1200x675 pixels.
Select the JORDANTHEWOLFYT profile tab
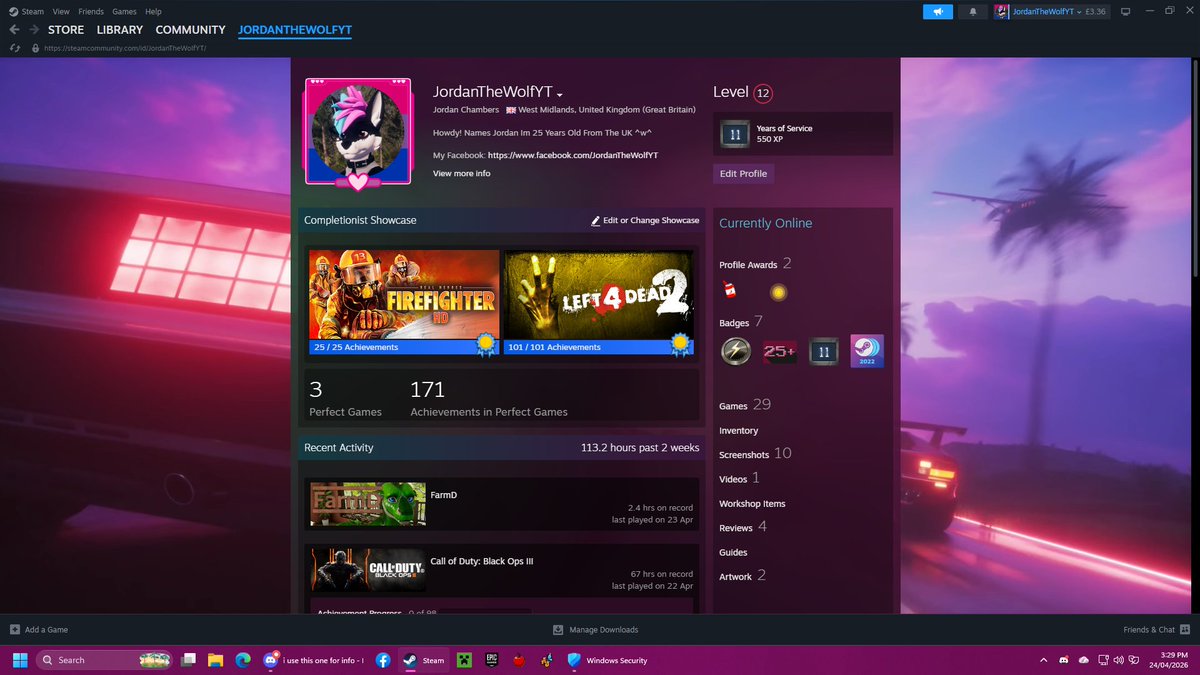(x=295, y=30)
